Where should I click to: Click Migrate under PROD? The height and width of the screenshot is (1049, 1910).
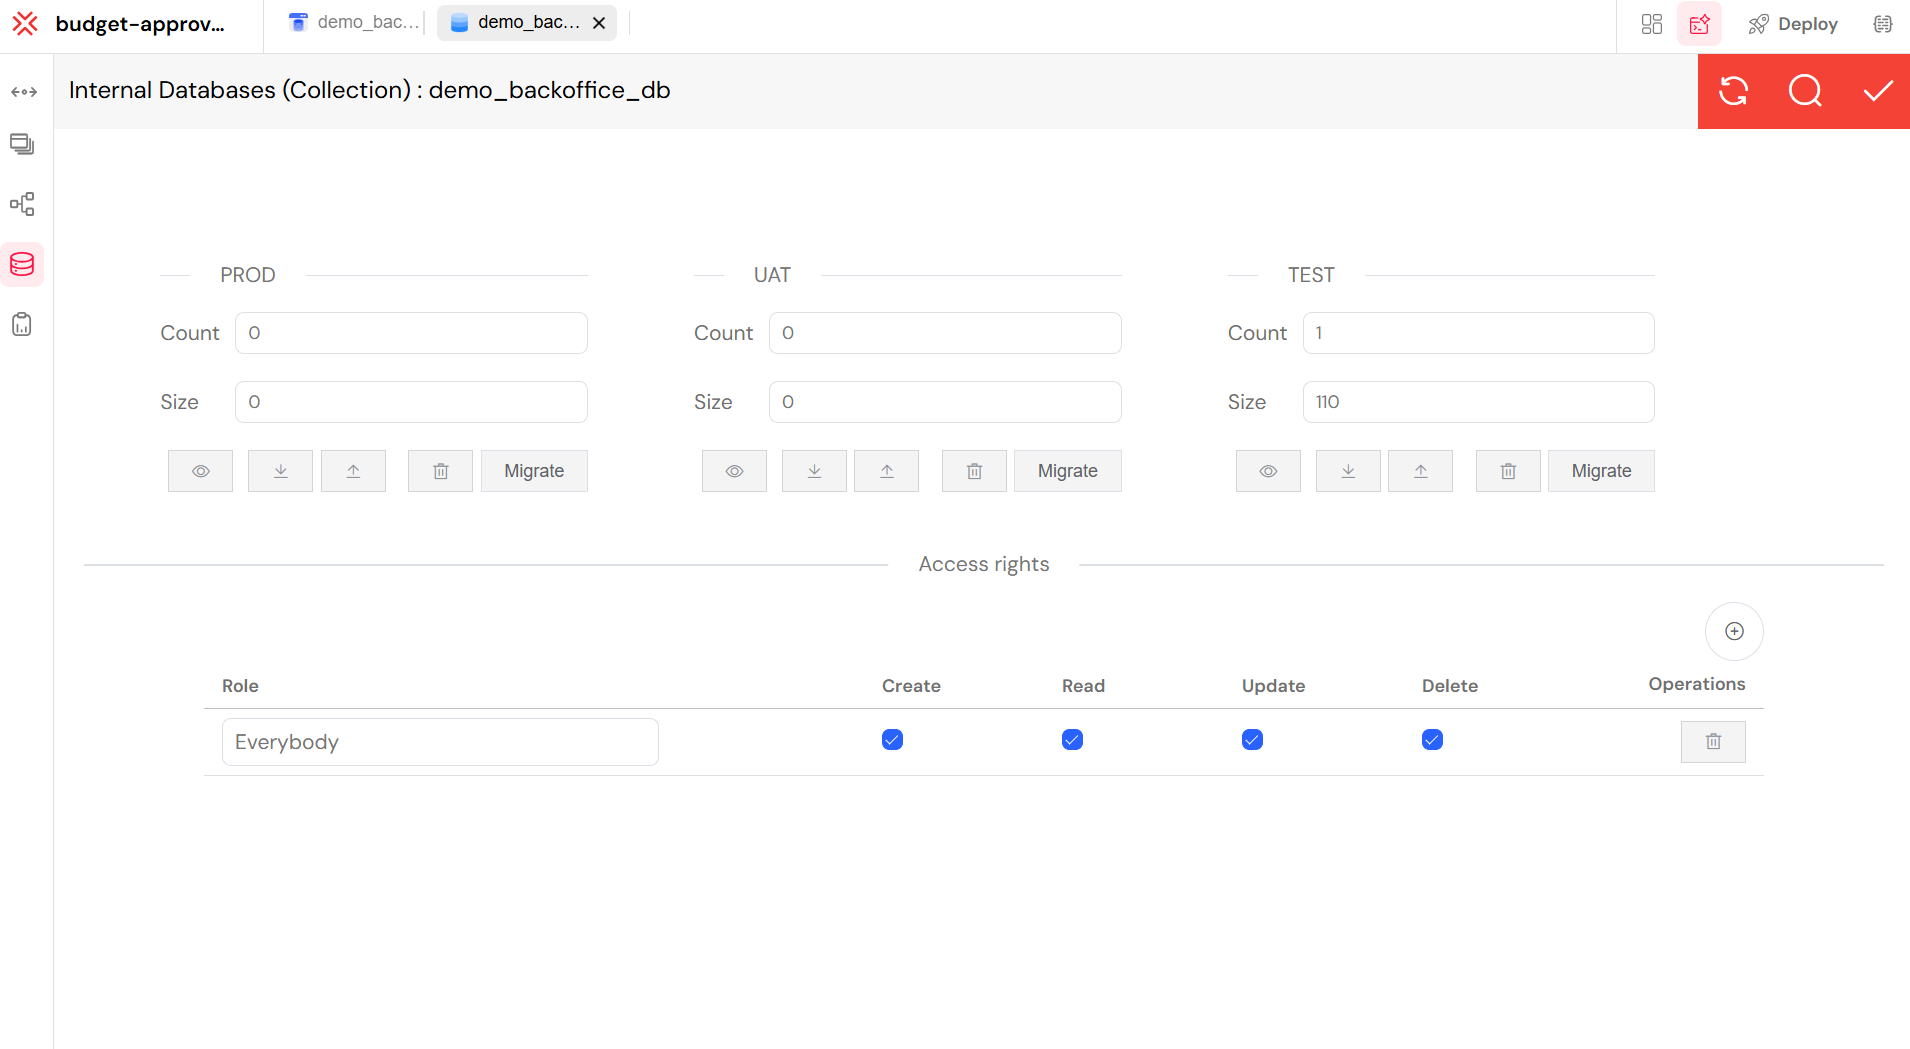pos(534,471)
